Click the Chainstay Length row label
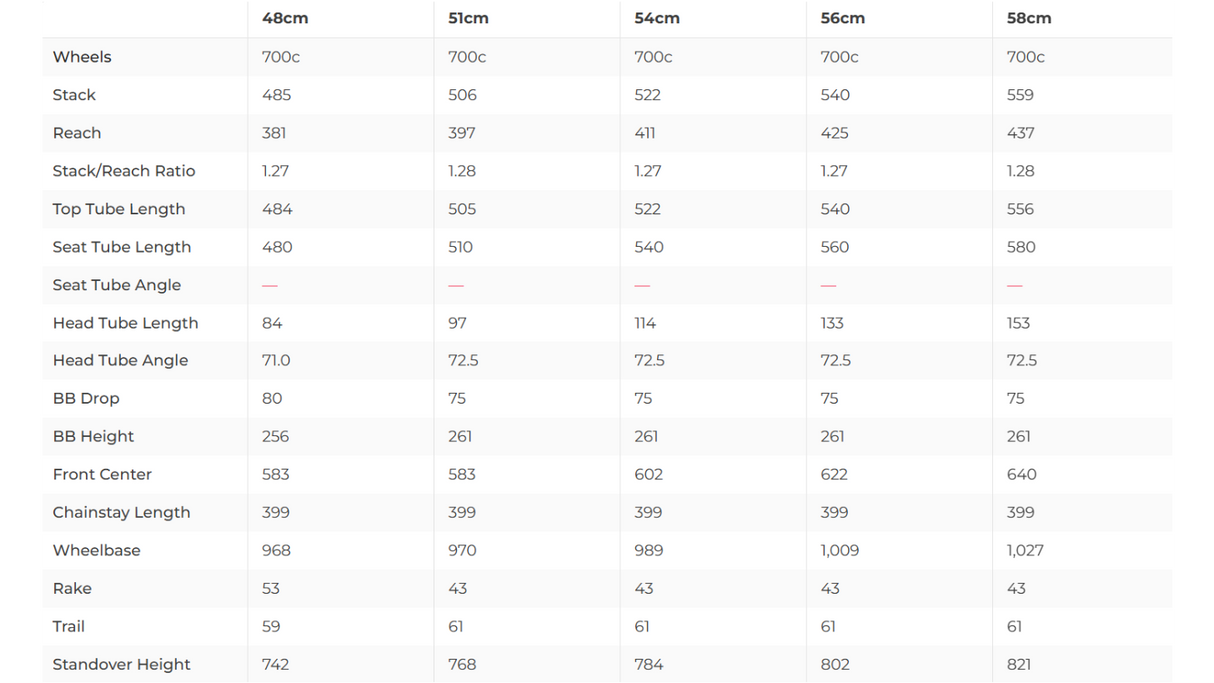This screenshot has height=683, width=1214. point(121,512)
